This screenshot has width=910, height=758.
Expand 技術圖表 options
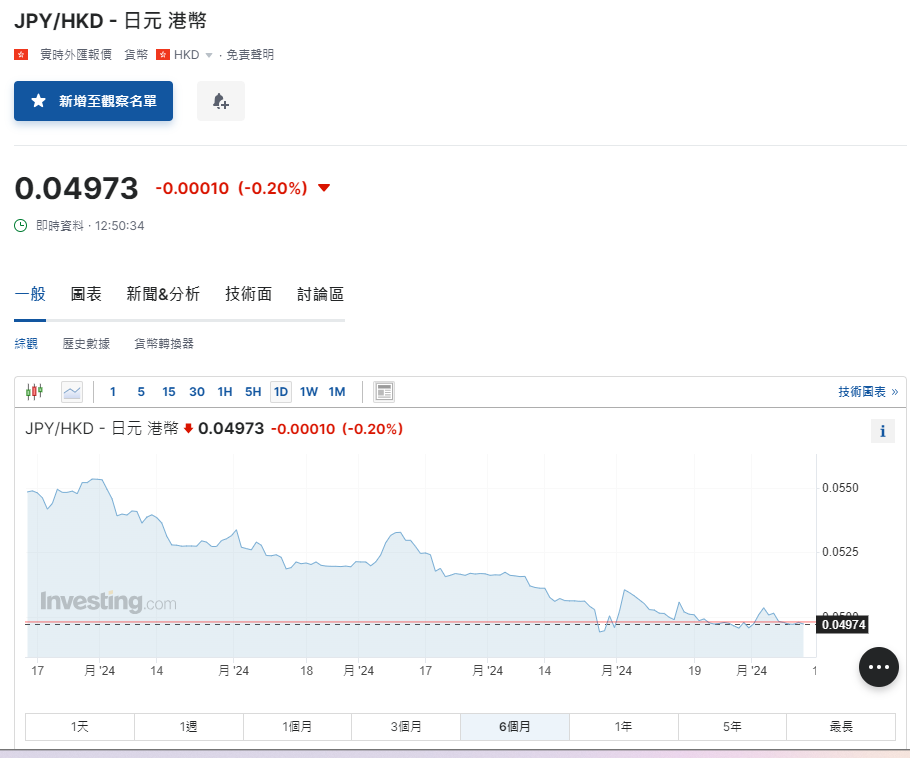(862, 392)
